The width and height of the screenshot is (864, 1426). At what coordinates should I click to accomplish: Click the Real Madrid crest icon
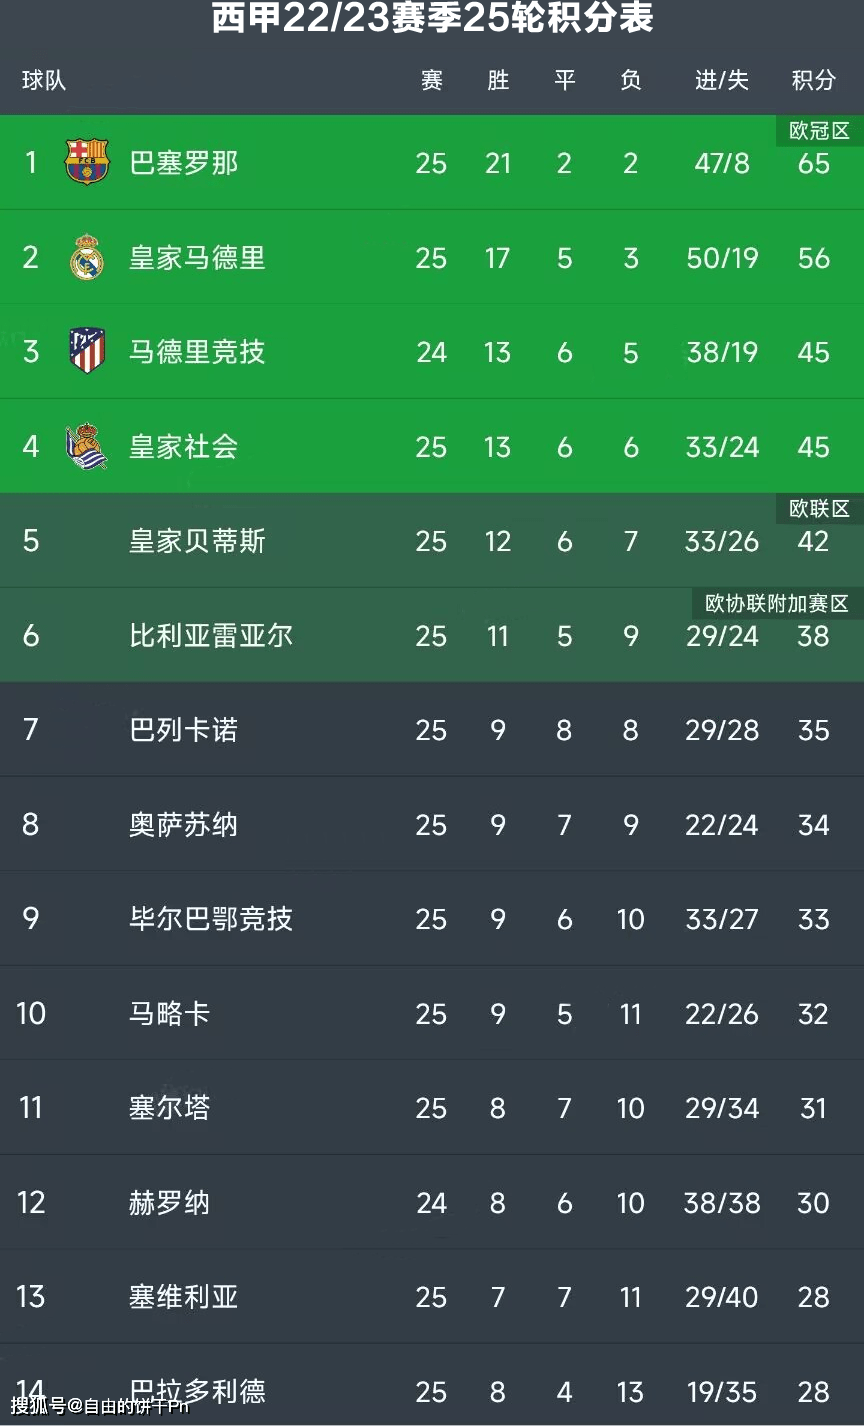coord(87,257)
